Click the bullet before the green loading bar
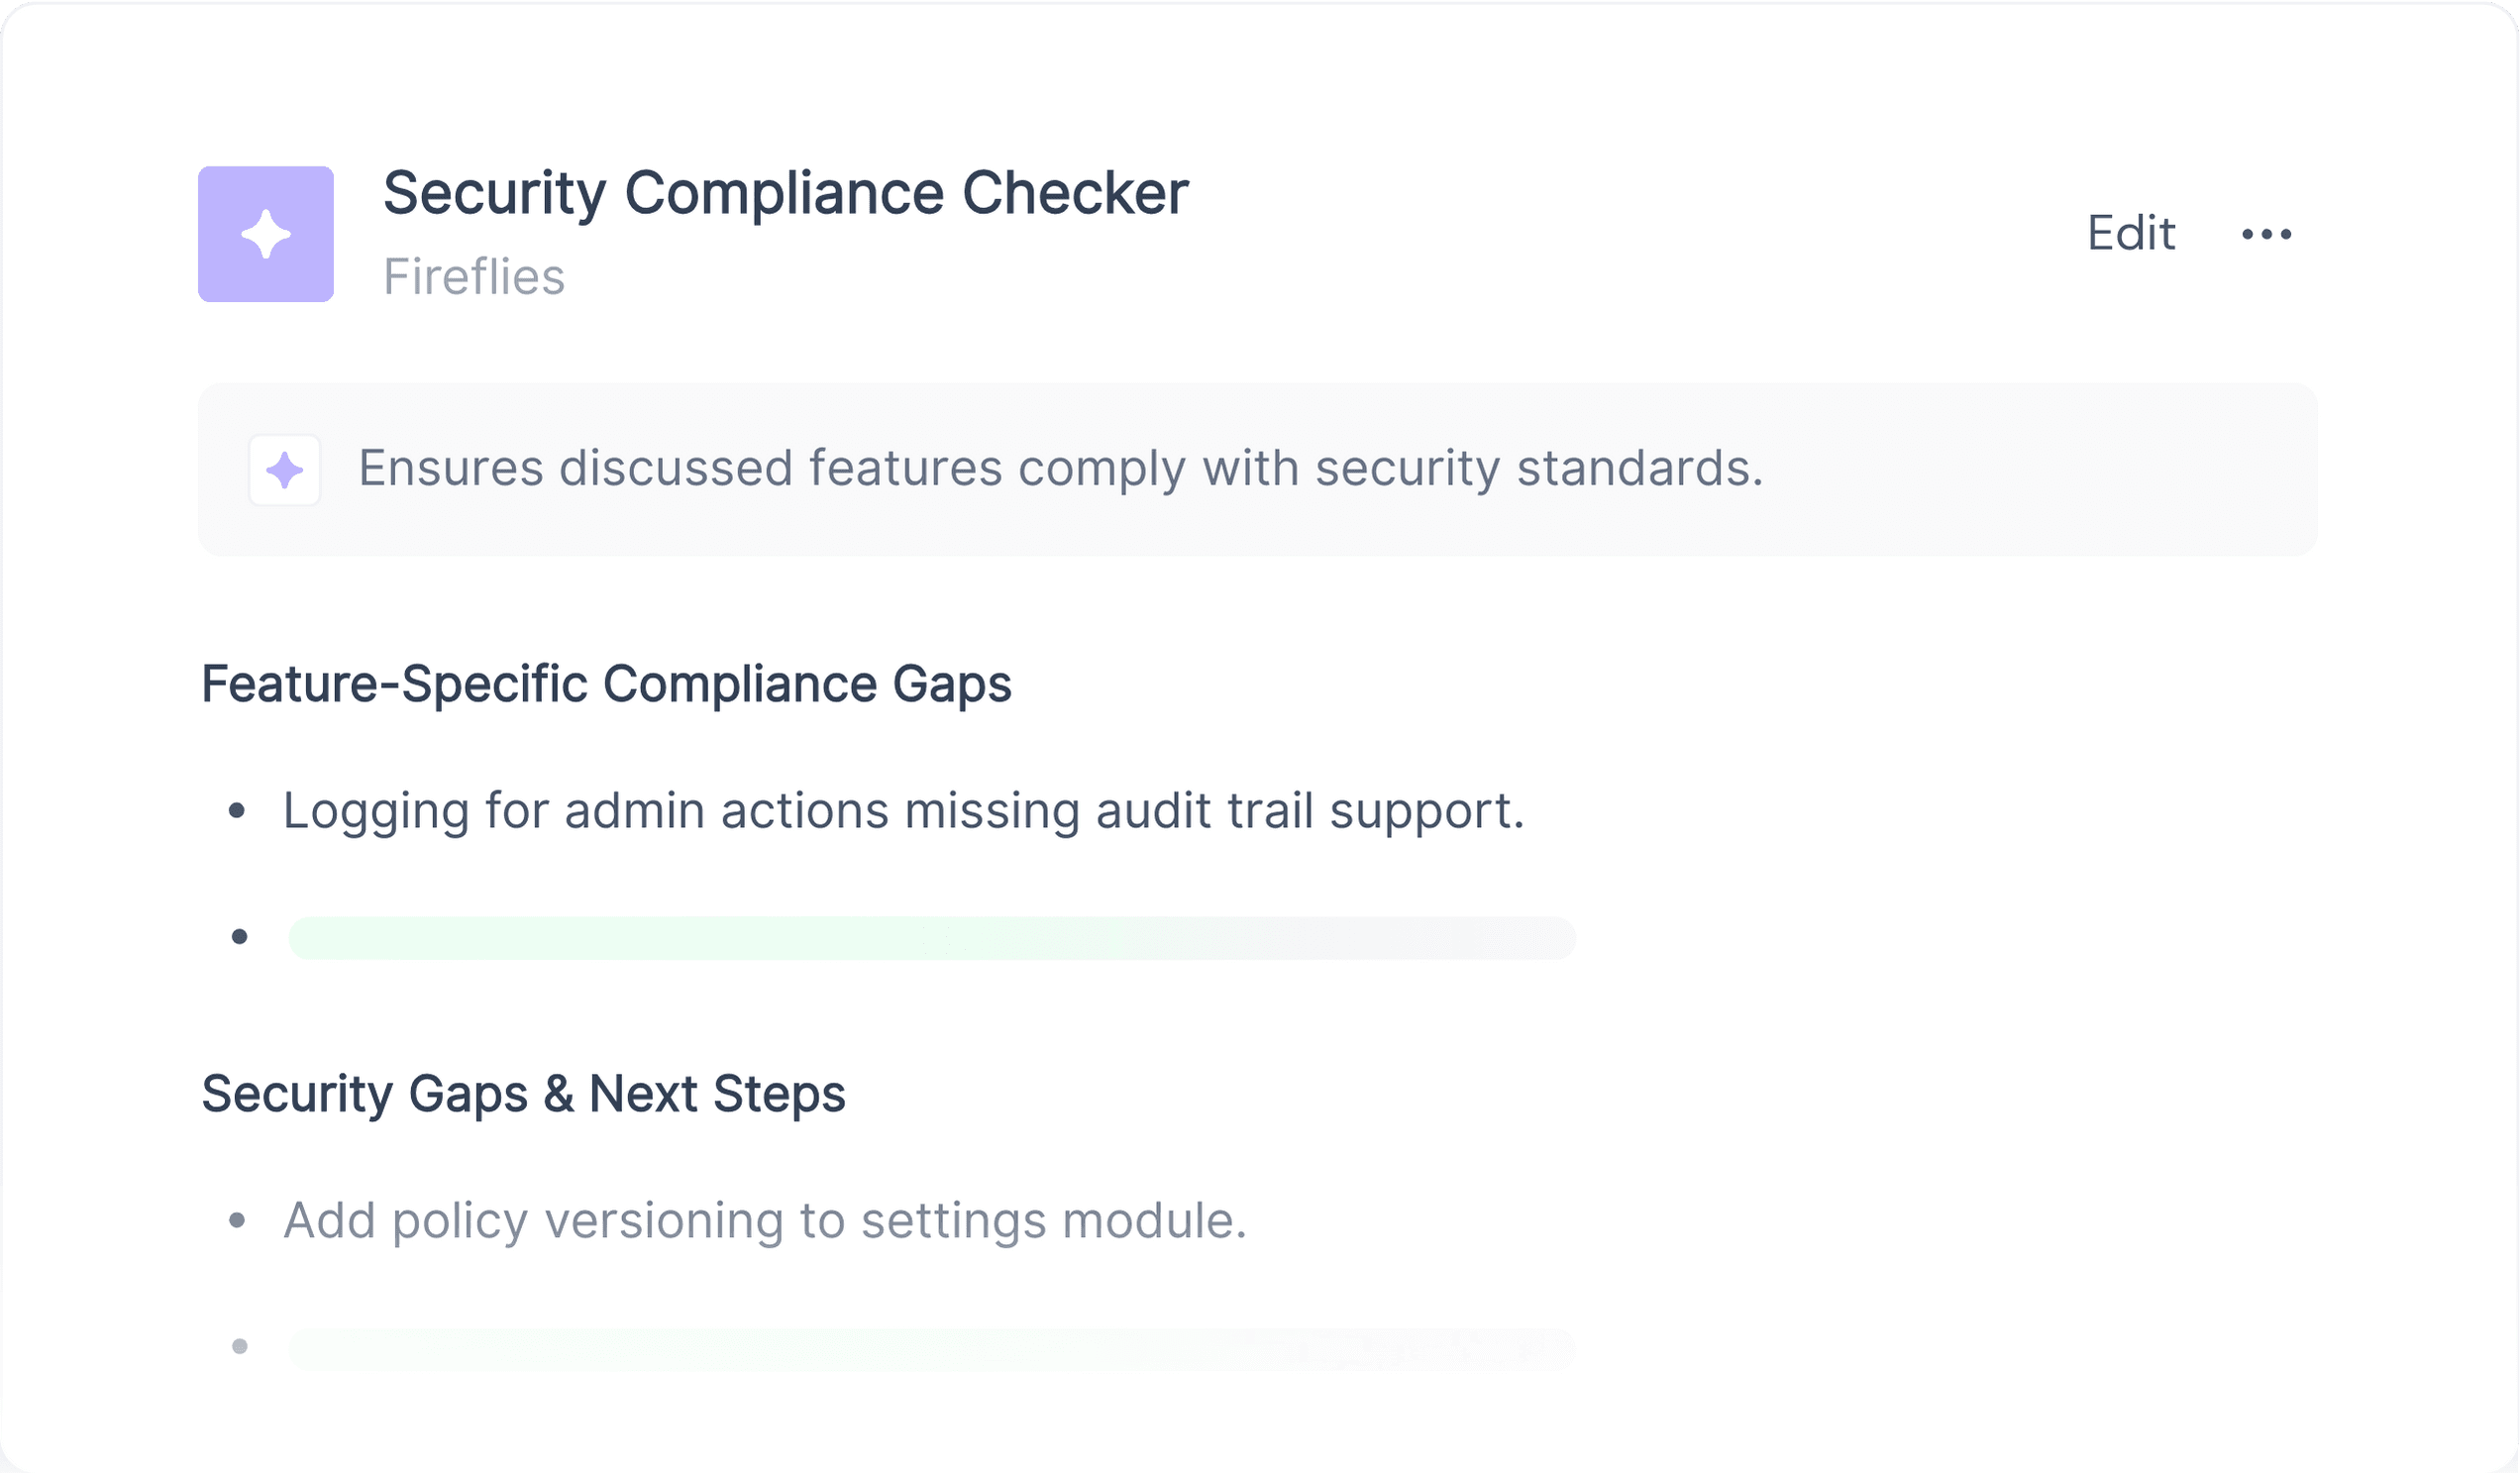Screen dimensions: 2520x1473 click(239, 937)
